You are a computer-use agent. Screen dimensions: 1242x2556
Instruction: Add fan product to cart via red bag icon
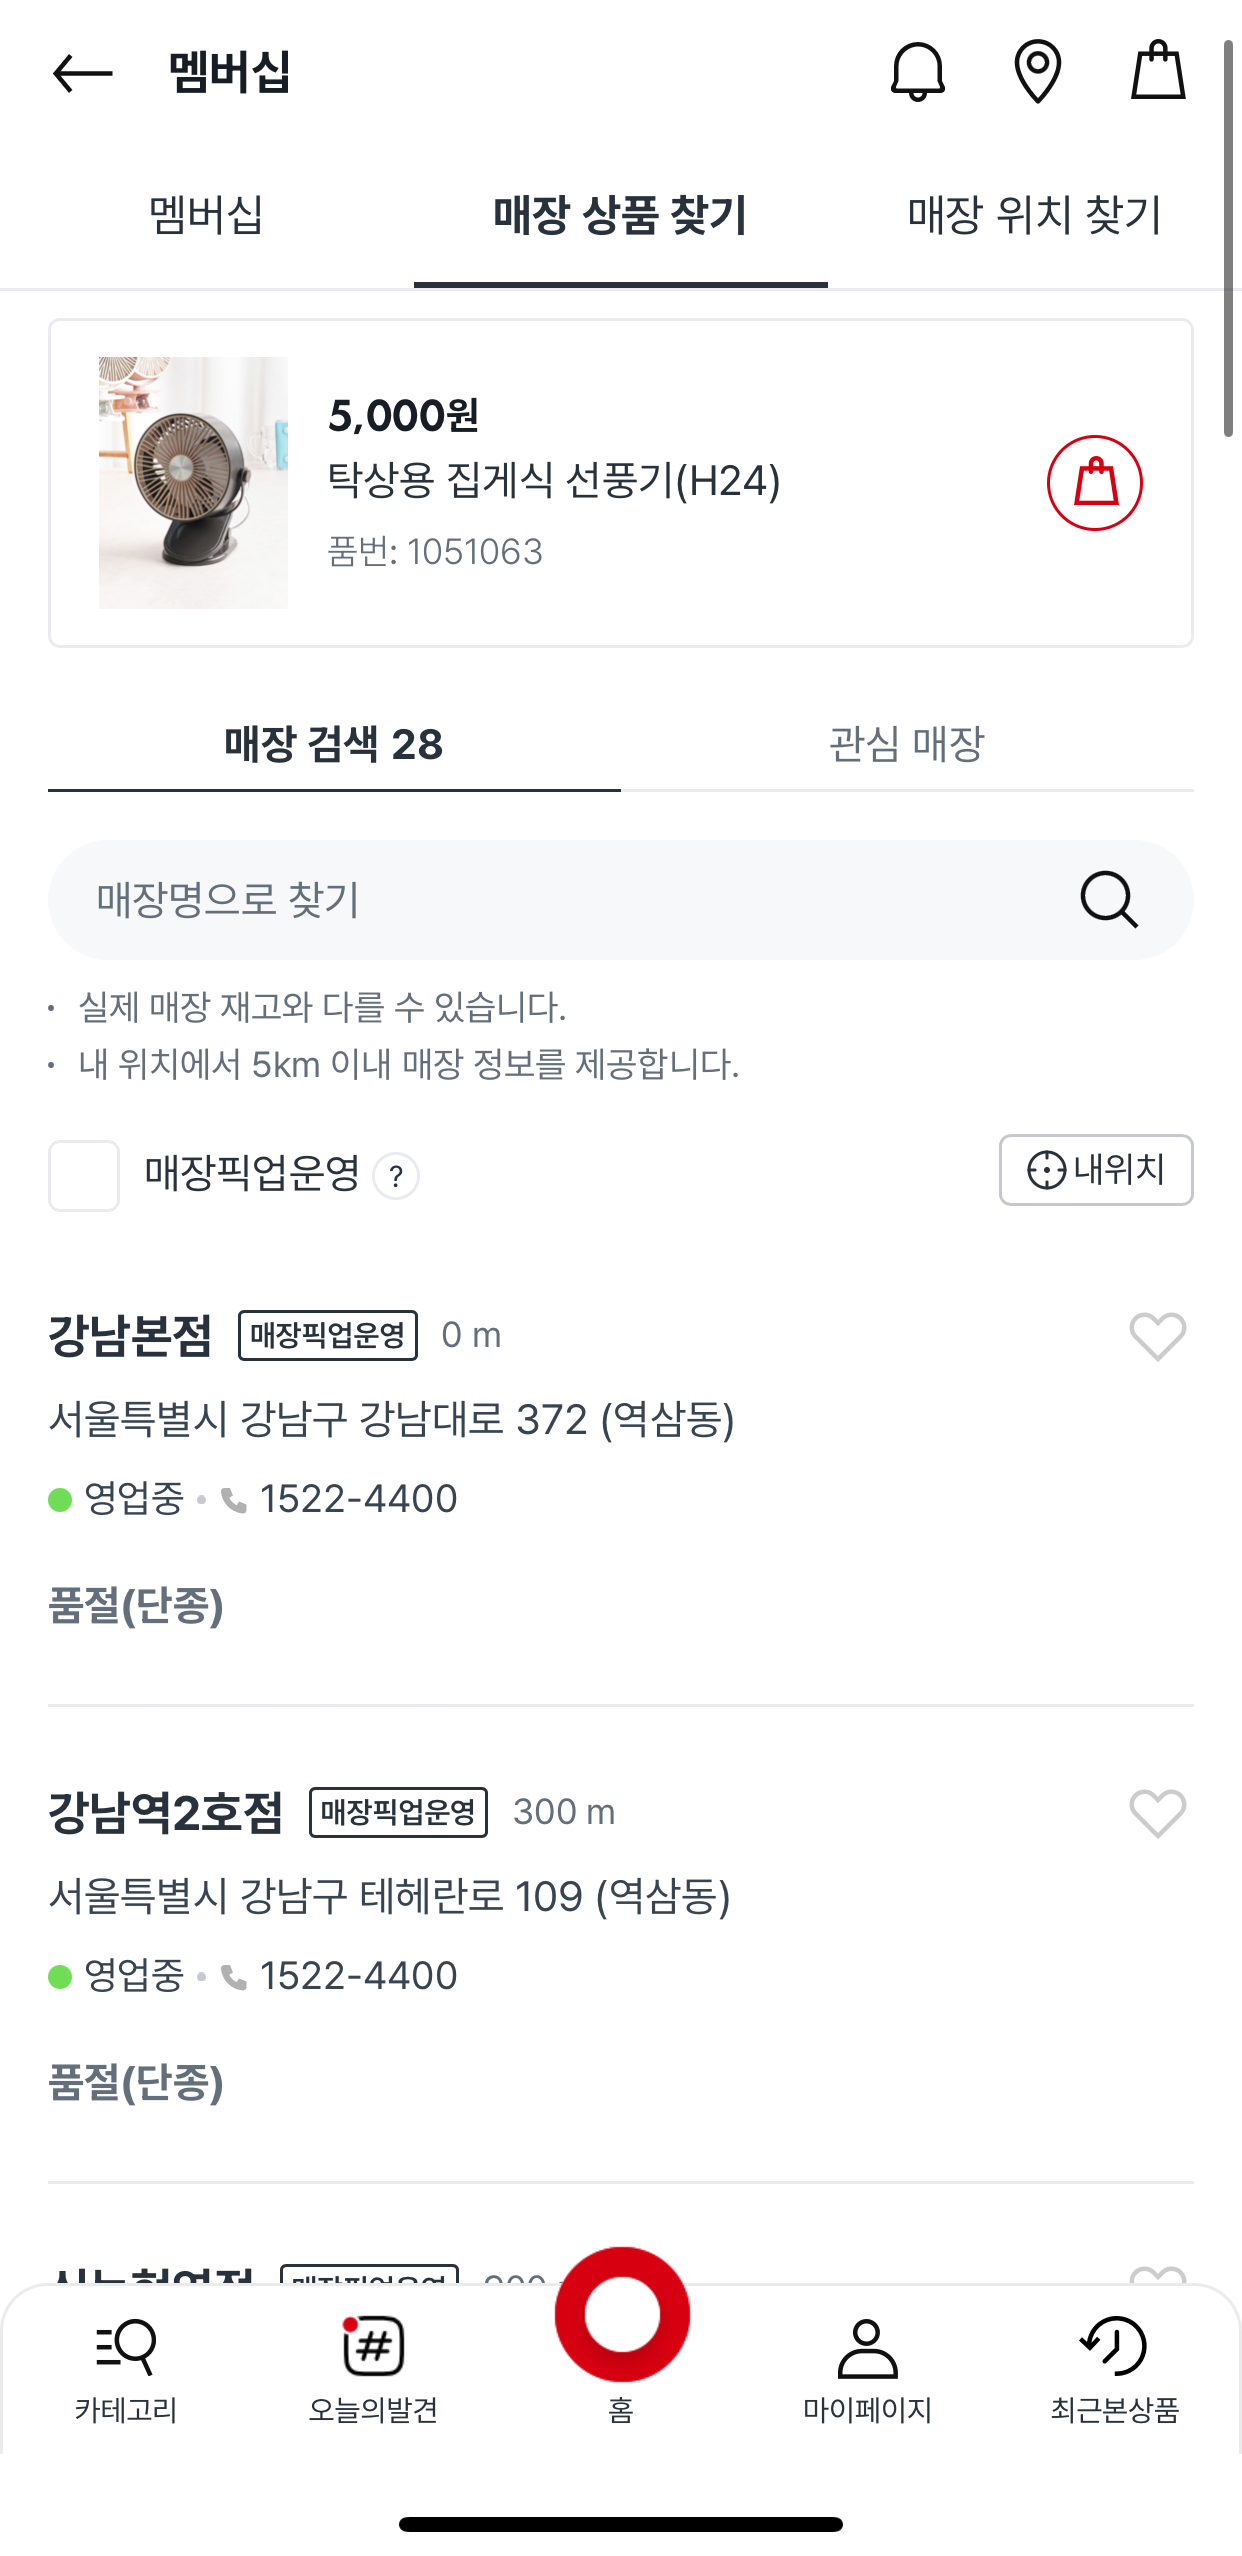[1095, 483]
